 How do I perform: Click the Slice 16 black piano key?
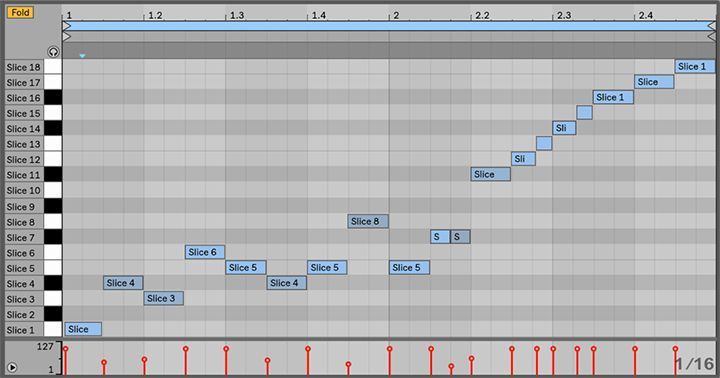[53, 98]
